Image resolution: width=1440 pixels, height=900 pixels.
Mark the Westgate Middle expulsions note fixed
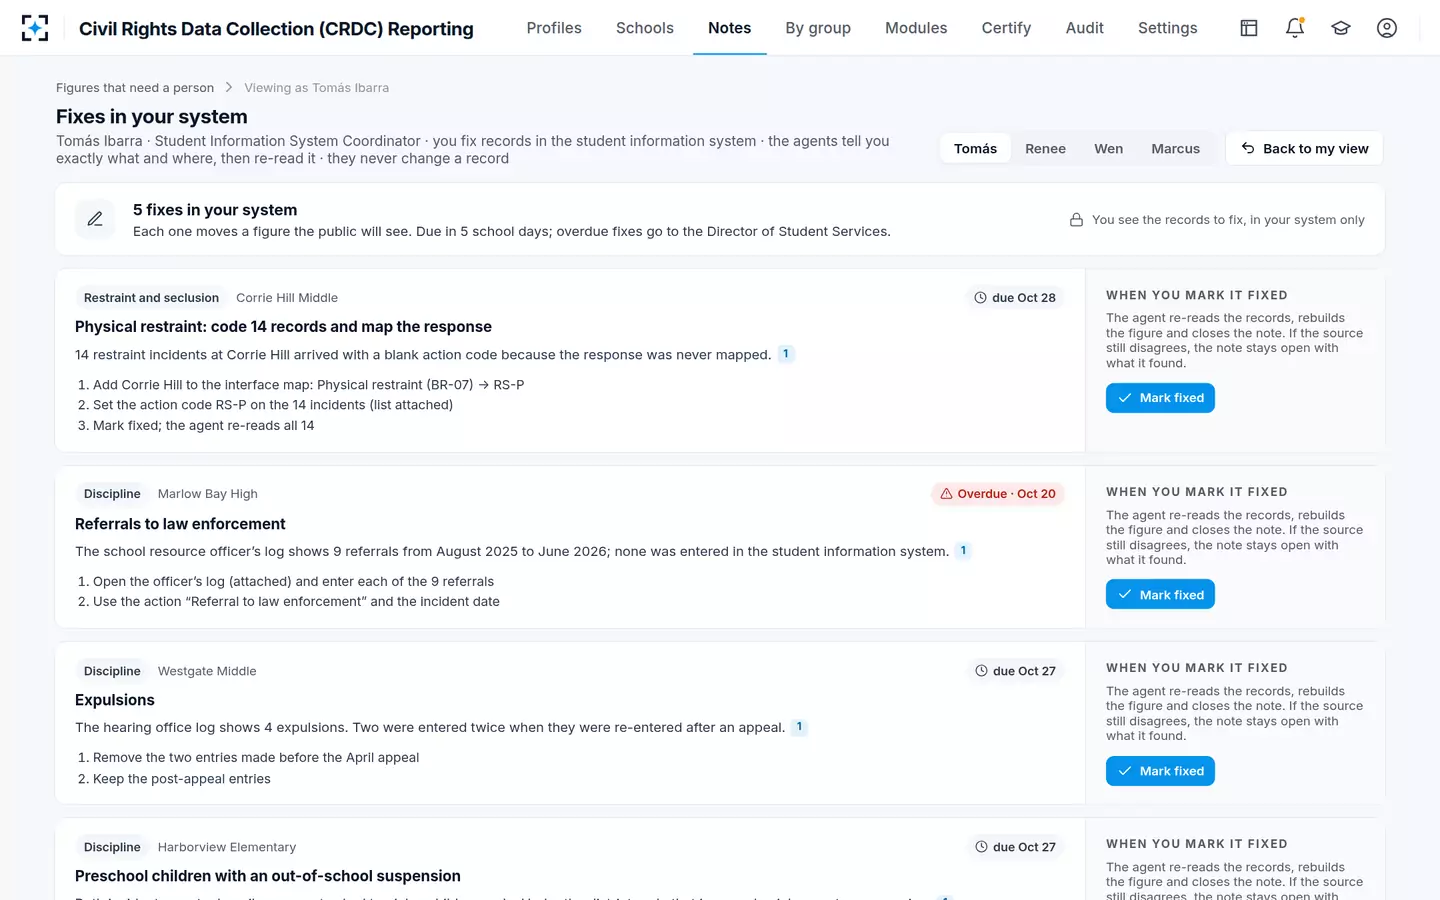[x=1160, y=771]
